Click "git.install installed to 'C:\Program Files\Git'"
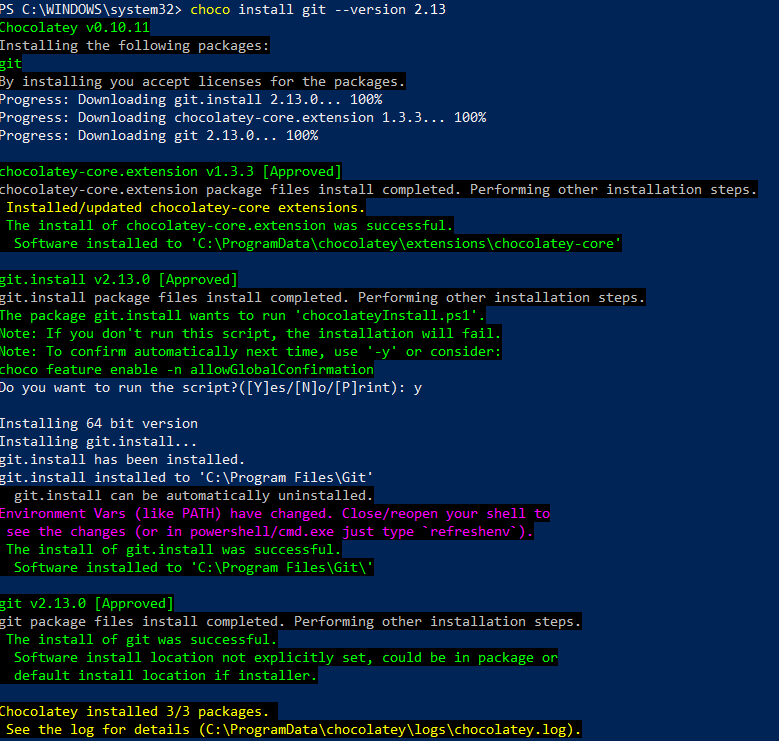 pos(187,477)
